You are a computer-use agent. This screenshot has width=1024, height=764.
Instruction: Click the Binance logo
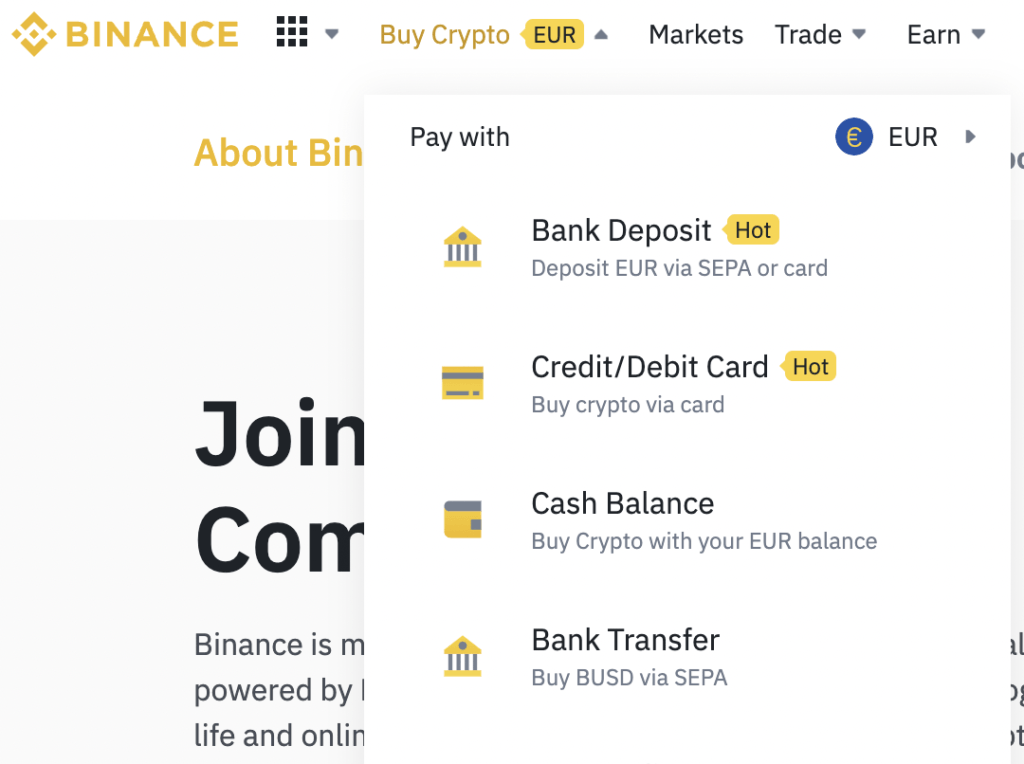[x=125, y=34]
